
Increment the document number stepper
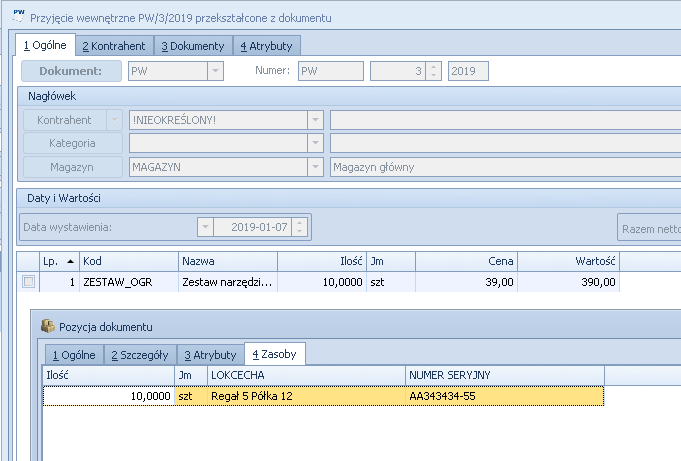click(x=433, y=66)
